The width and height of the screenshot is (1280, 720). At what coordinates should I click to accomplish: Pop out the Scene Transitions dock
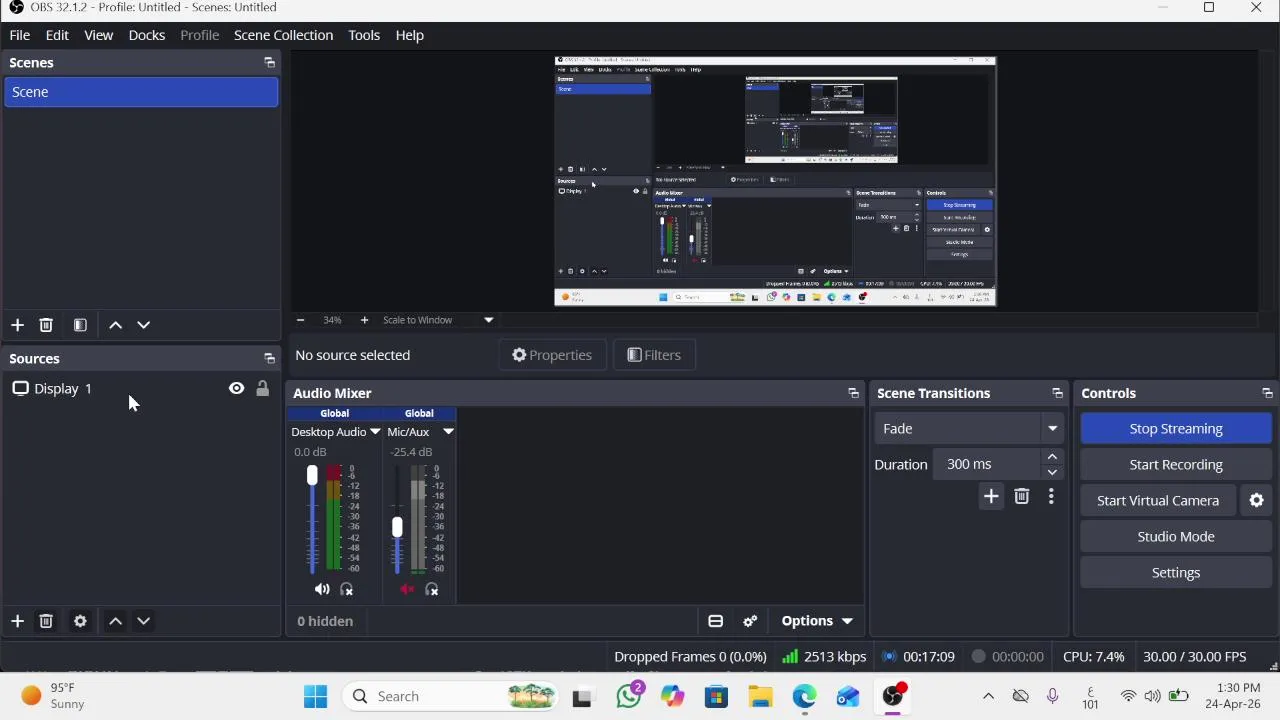point(1057,394)
